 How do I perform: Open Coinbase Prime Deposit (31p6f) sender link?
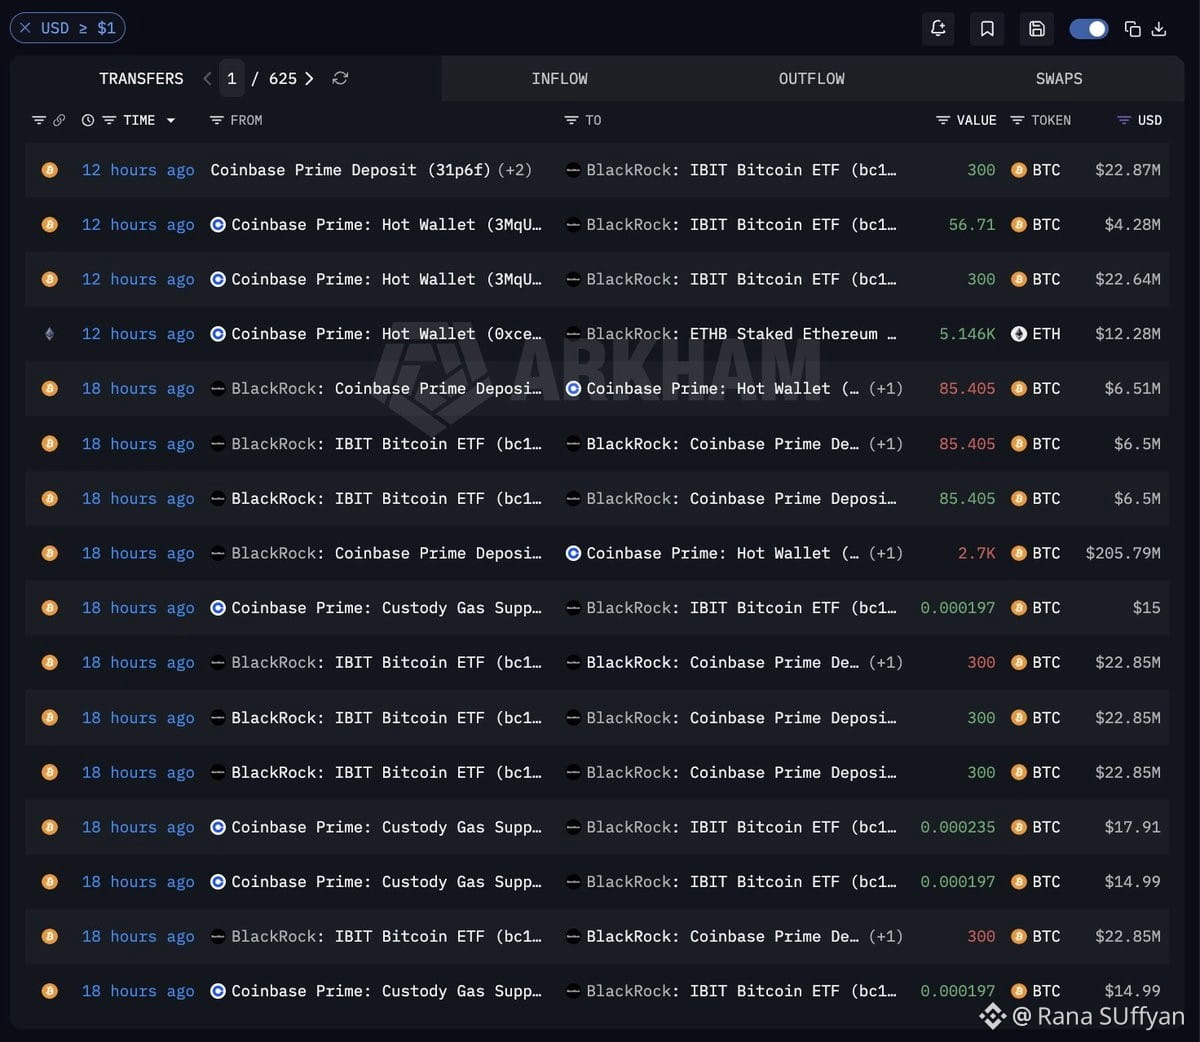coord(350,170)
